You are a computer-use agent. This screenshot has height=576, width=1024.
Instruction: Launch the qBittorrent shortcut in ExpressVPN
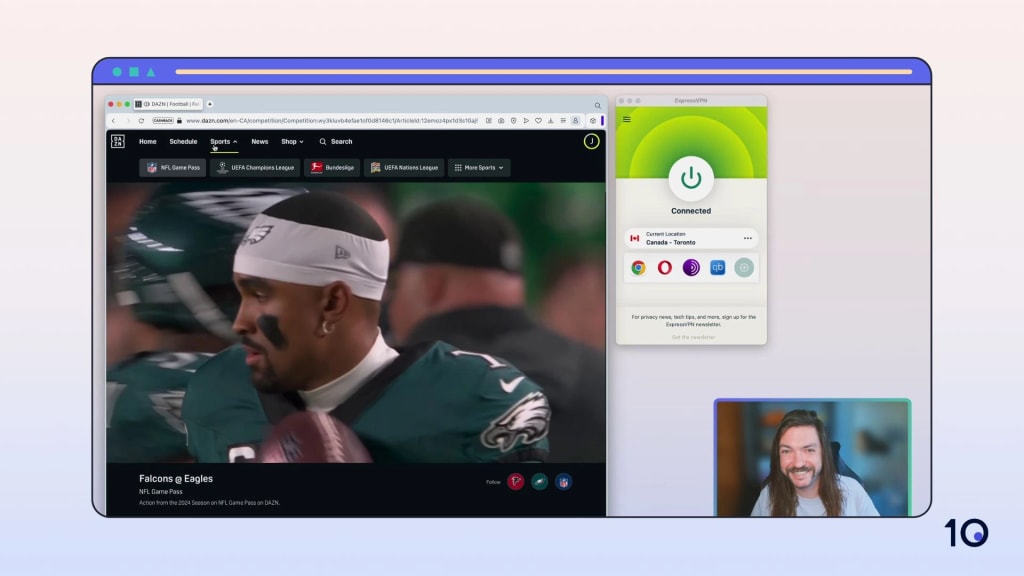tap(717, 268)
